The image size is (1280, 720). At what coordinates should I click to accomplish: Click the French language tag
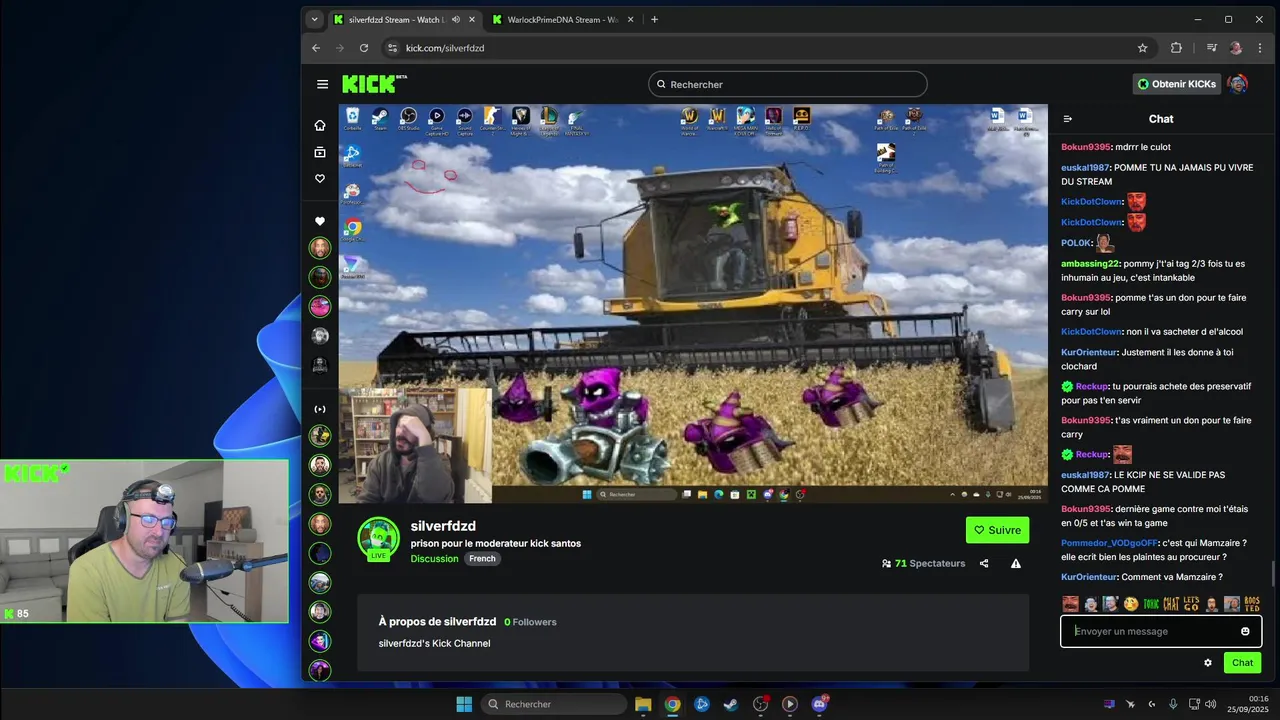pyautogui.click(x=482, y=558)
